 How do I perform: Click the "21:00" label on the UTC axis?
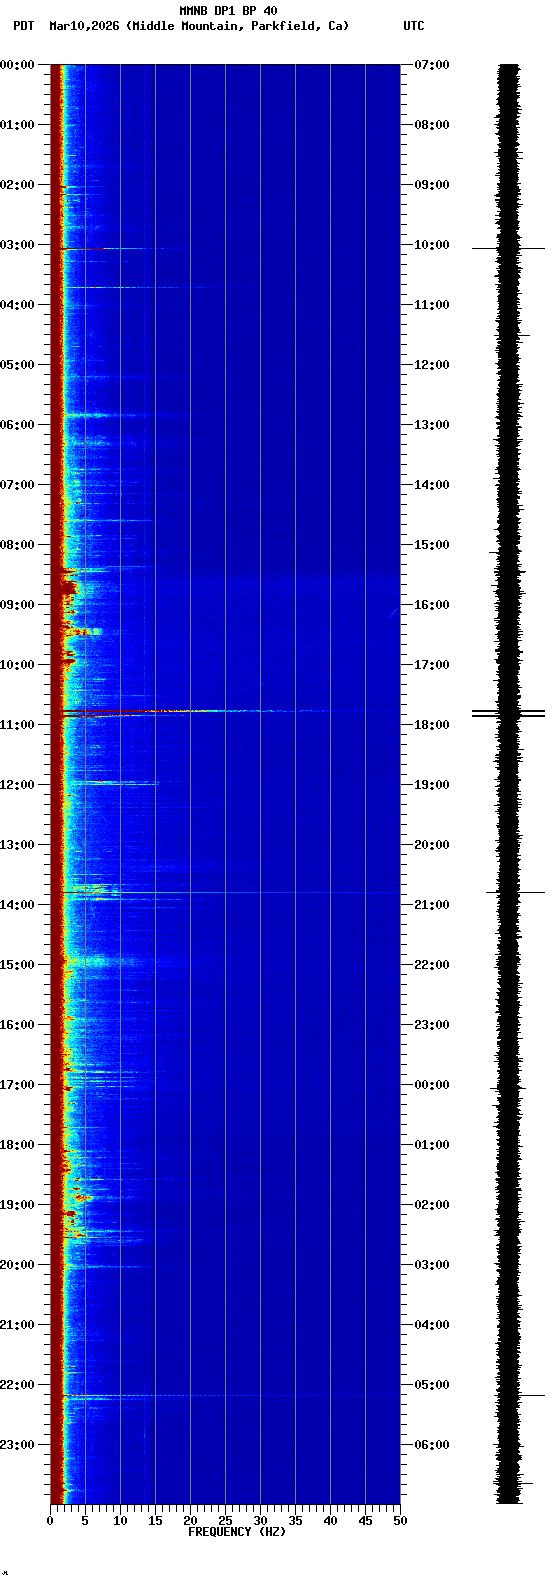(x=432, y=905)
